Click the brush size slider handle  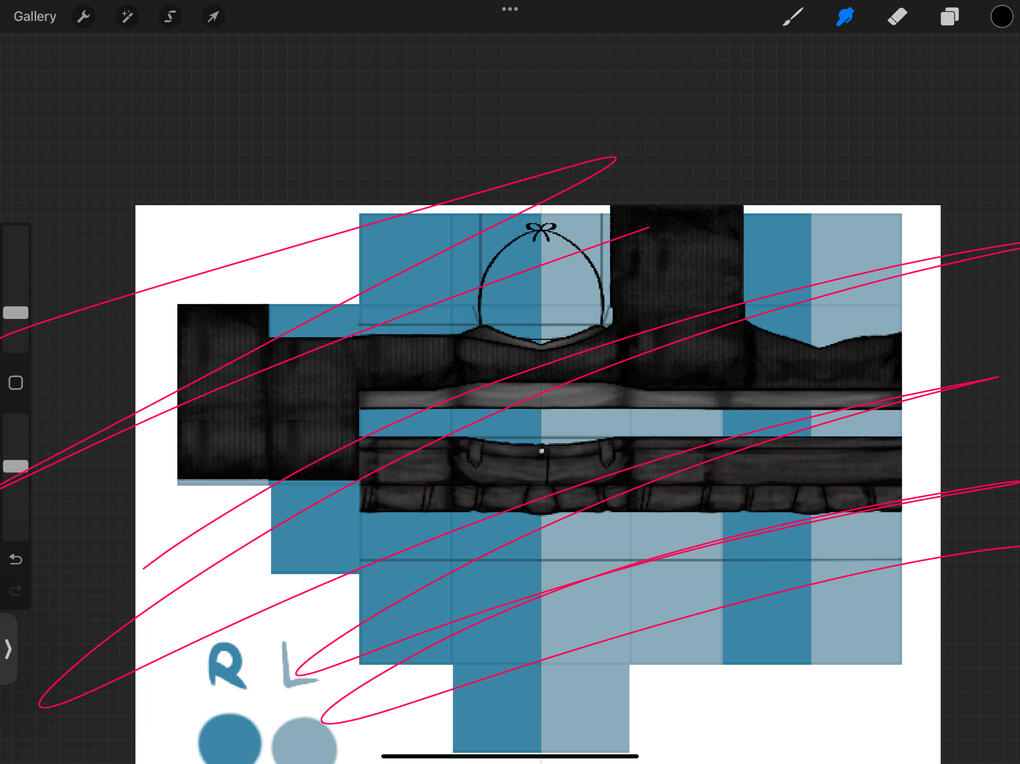click(x=16, y=313)
